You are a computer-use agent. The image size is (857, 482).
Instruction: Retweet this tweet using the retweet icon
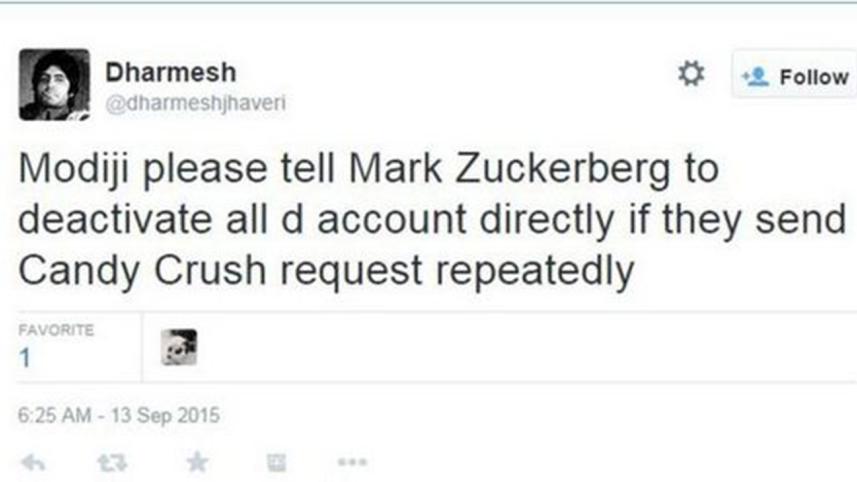tap(113, 461)
